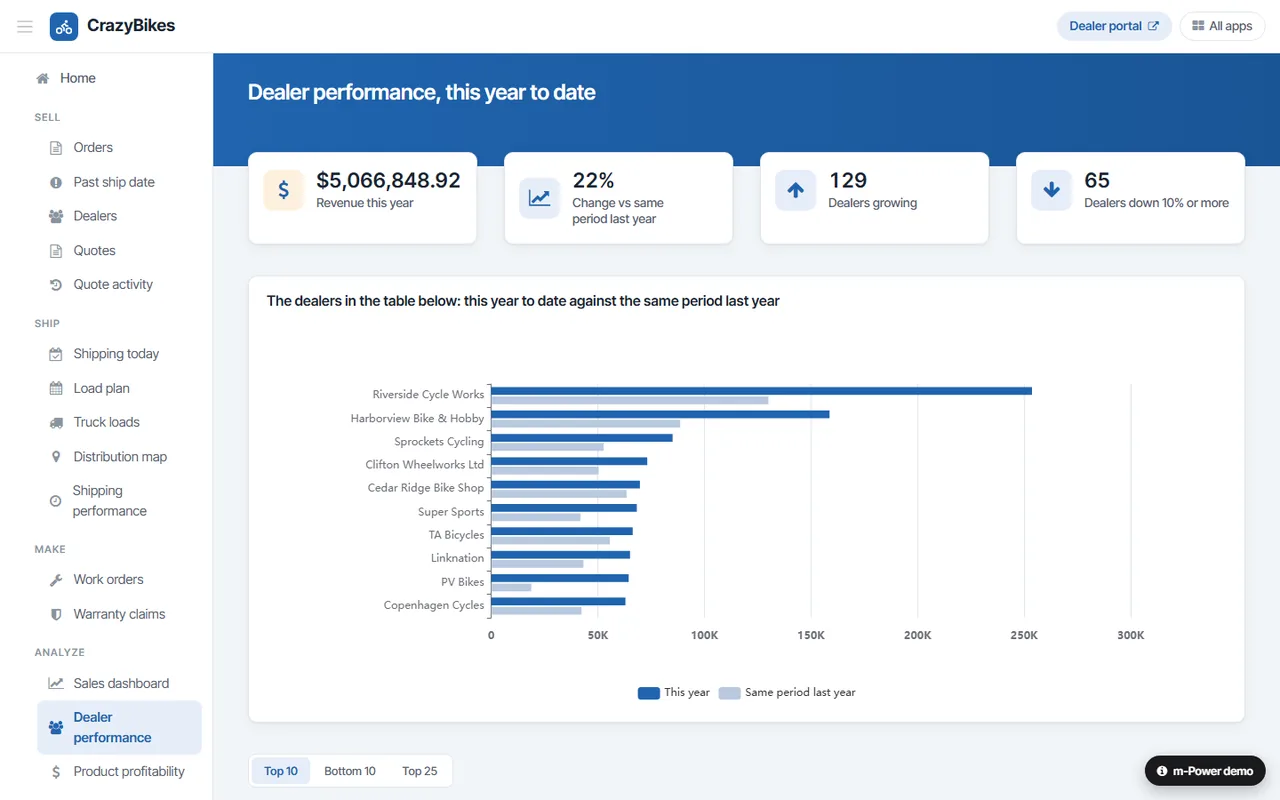Viewport: 1280px width, 800px height.
Task: Open the All apps menu
Action: (1222, 26)
